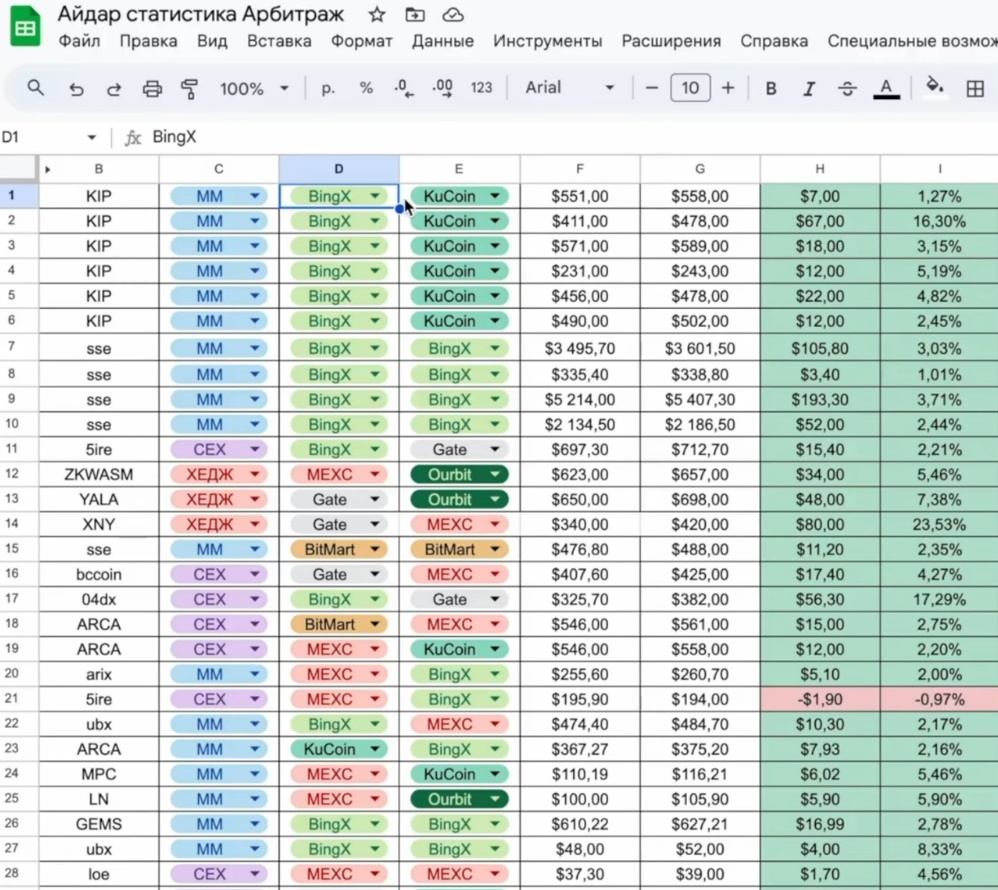Open the Данные menu
Image resolution: width=998 pixels, height=890 pixels.
pyautogui.click(x=442, y=41)
